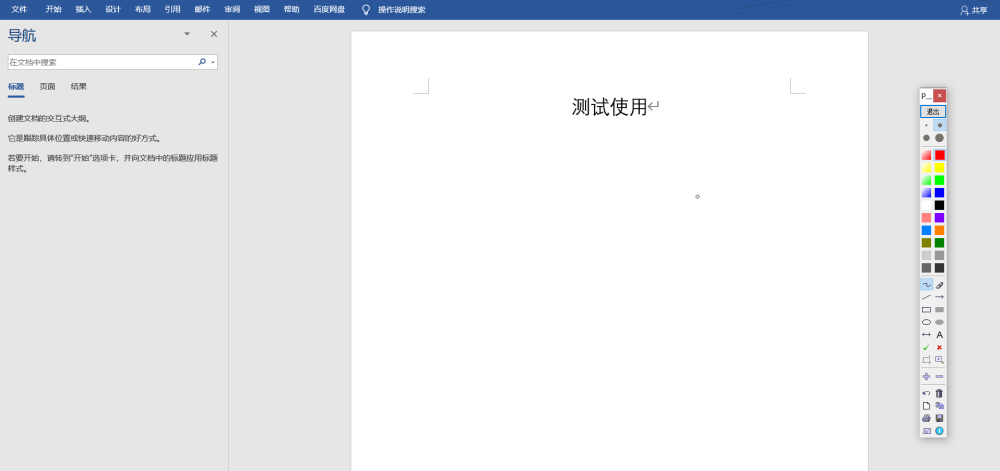Switch to the 标题 navigation tab
1000x471 pixels.
pos(16,87)
